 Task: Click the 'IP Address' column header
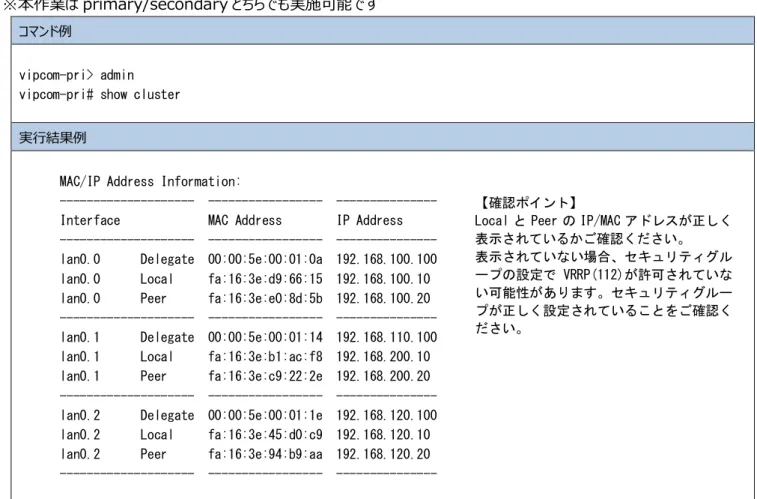point(370,221)
